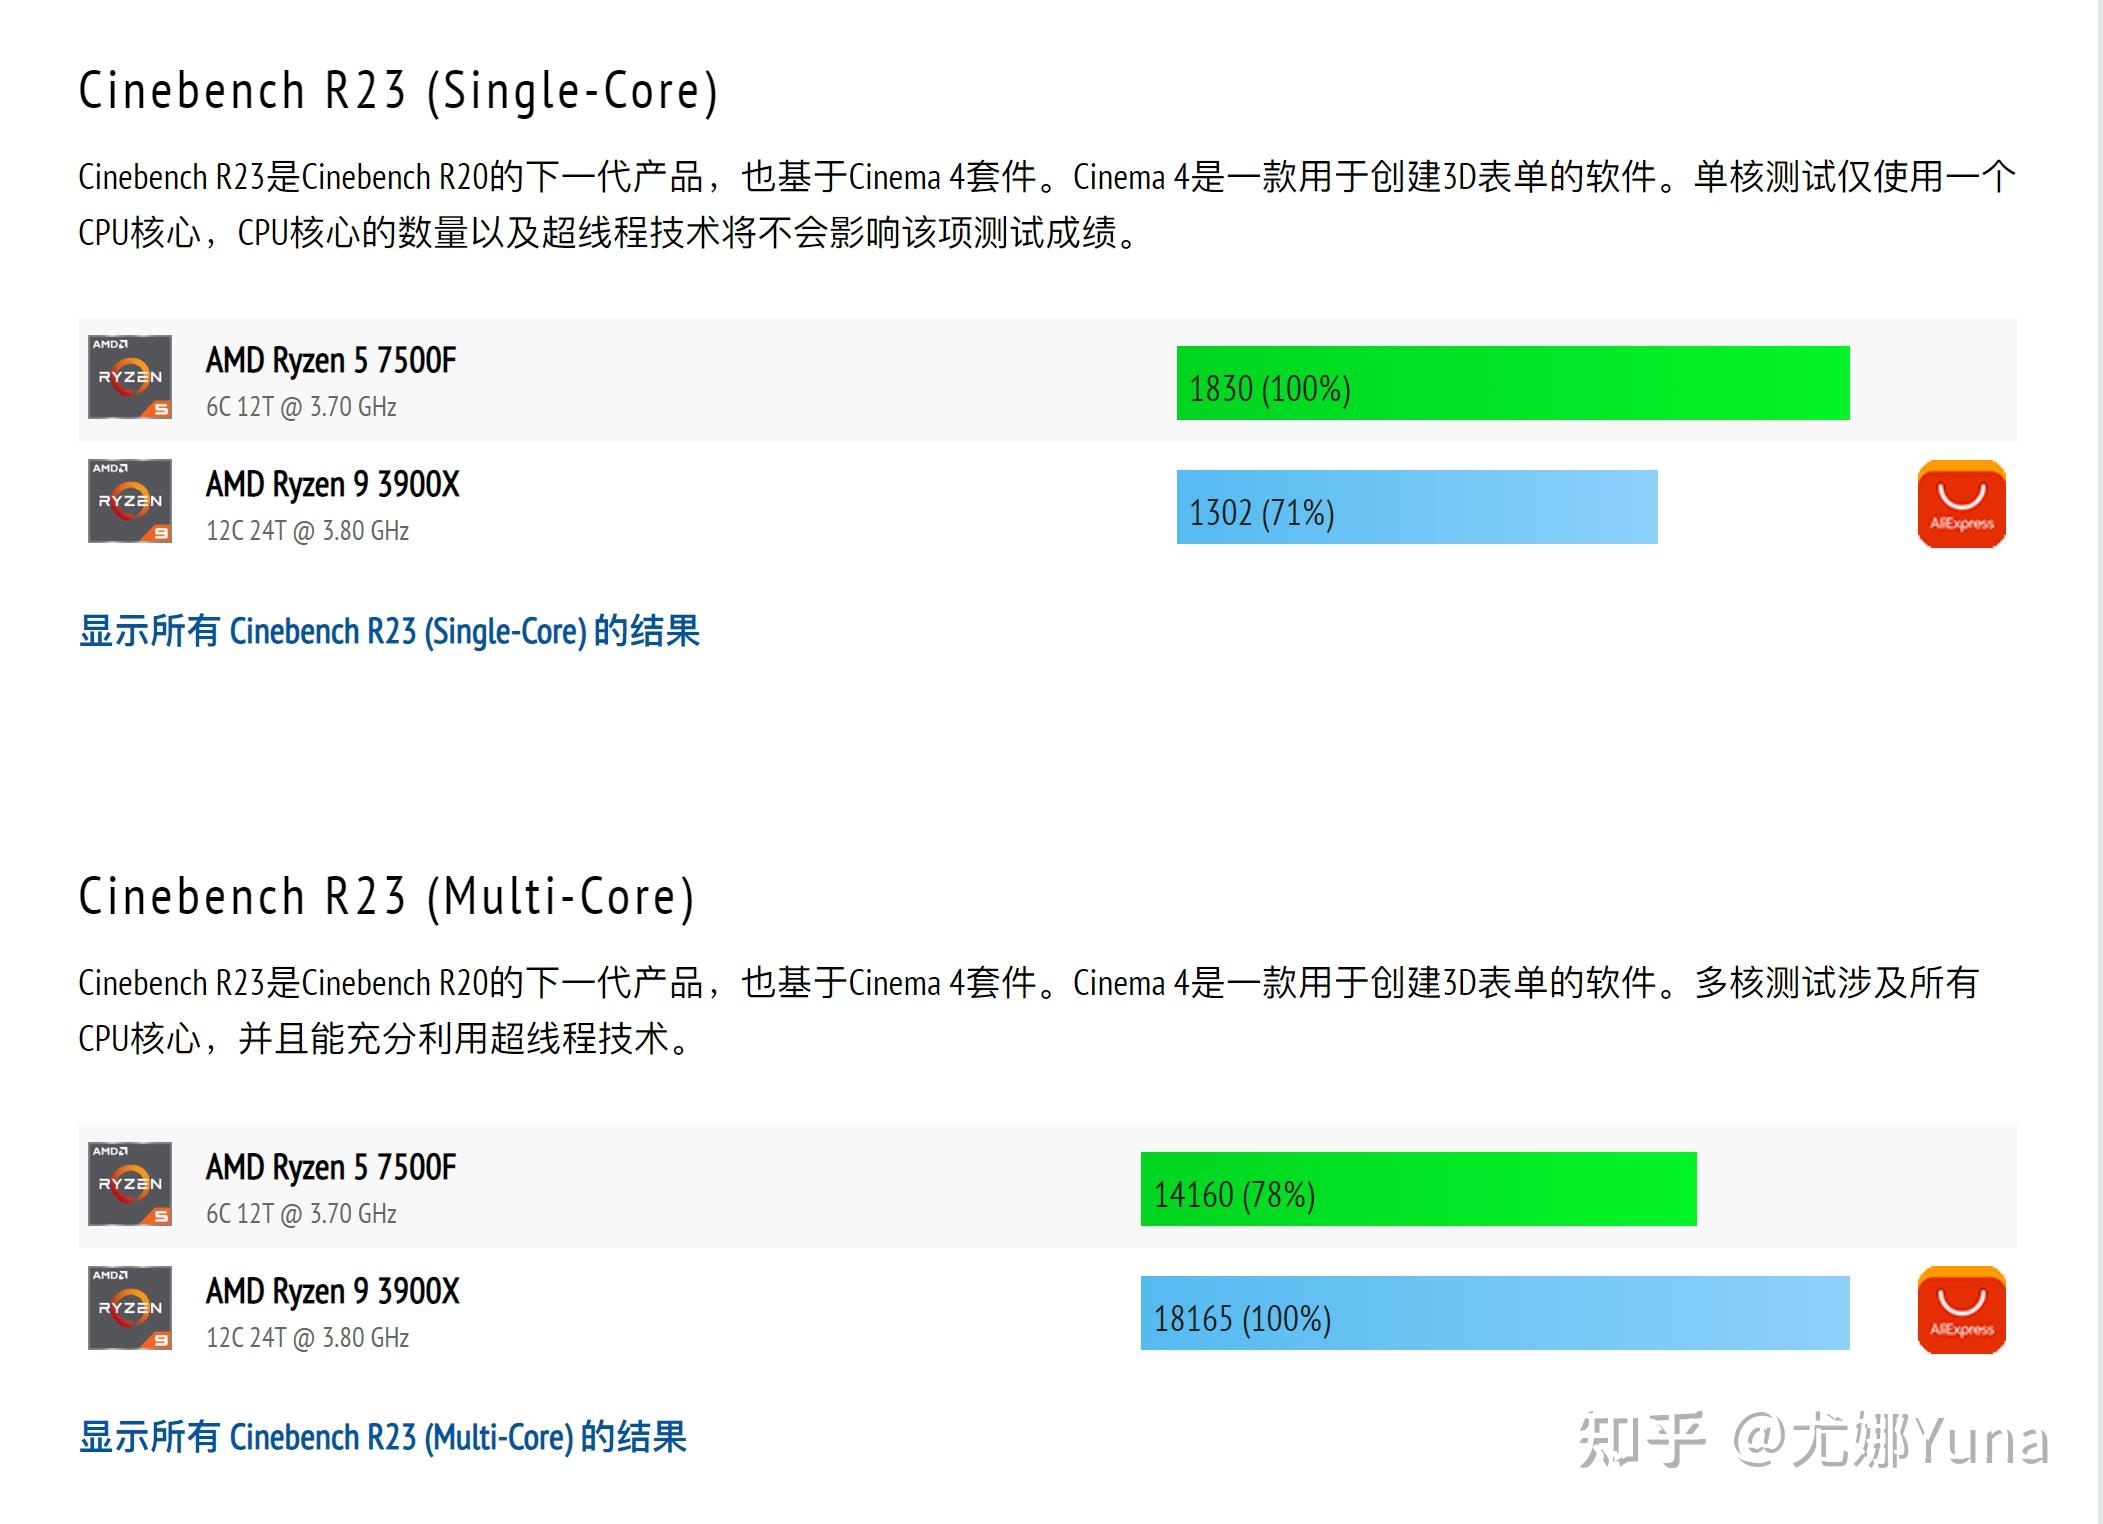Select AMD Ryzen 5 7500F name in Single-Core list
This screenshot has height=1524, width=2103.
click(331, 360)
